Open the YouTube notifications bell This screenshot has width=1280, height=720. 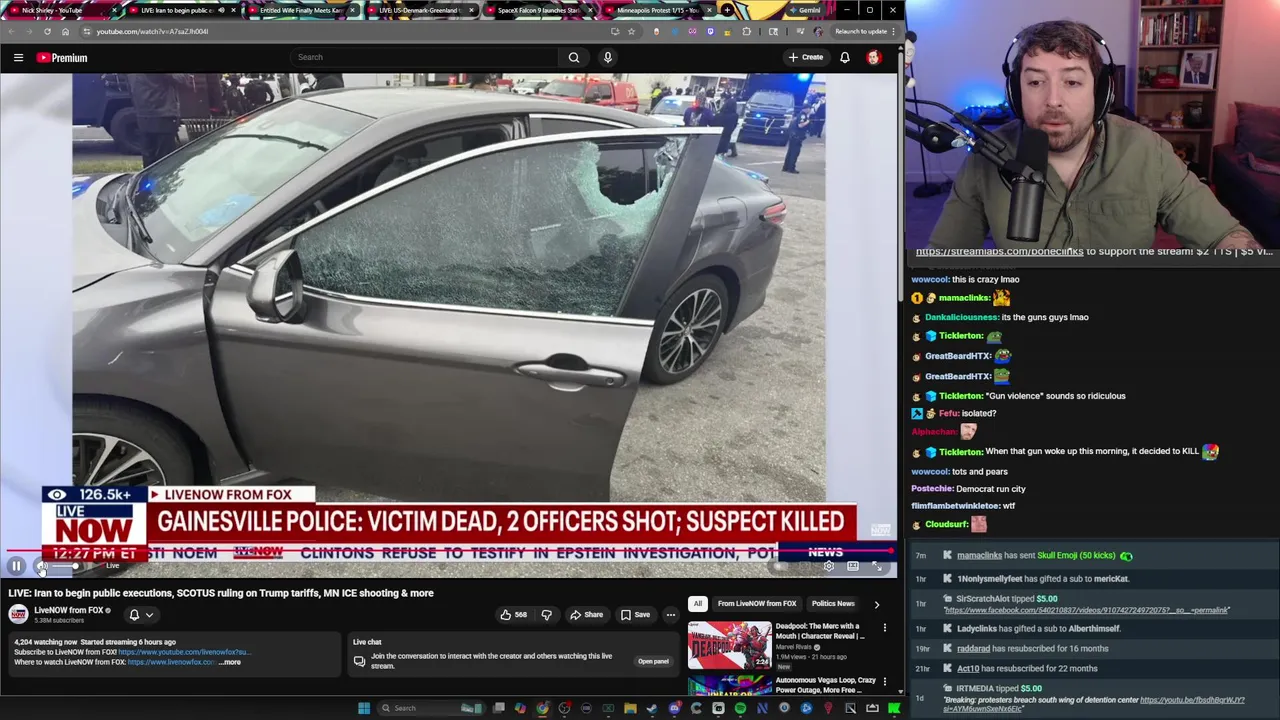pos(845,58)
